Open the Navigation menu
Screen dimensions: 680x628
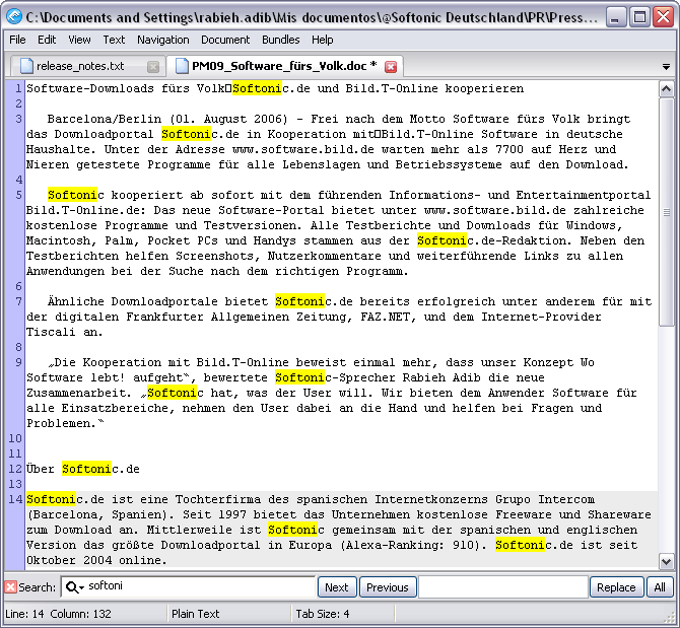pos(163,40)
